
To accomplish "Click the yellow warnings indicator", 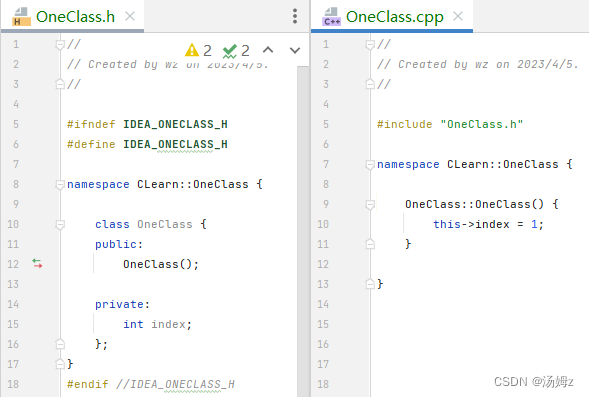I will (198, 50).
